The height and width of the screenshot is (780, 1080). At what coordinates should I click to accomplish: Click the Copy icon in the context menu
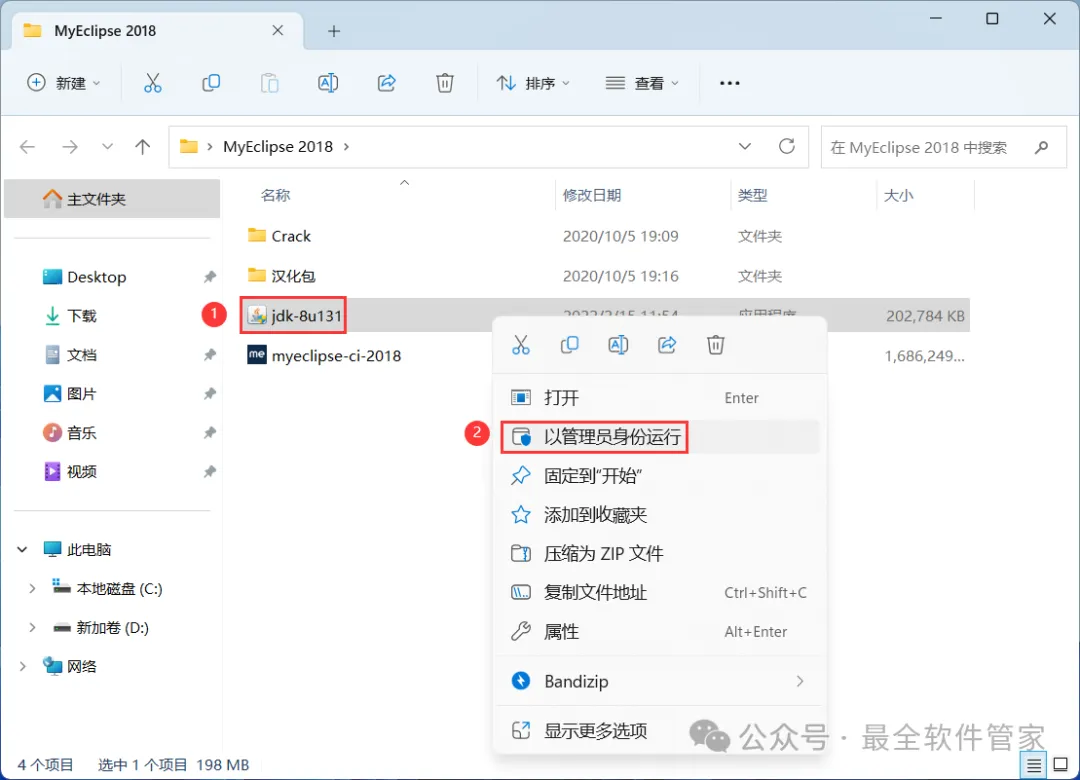click(570, 345)
